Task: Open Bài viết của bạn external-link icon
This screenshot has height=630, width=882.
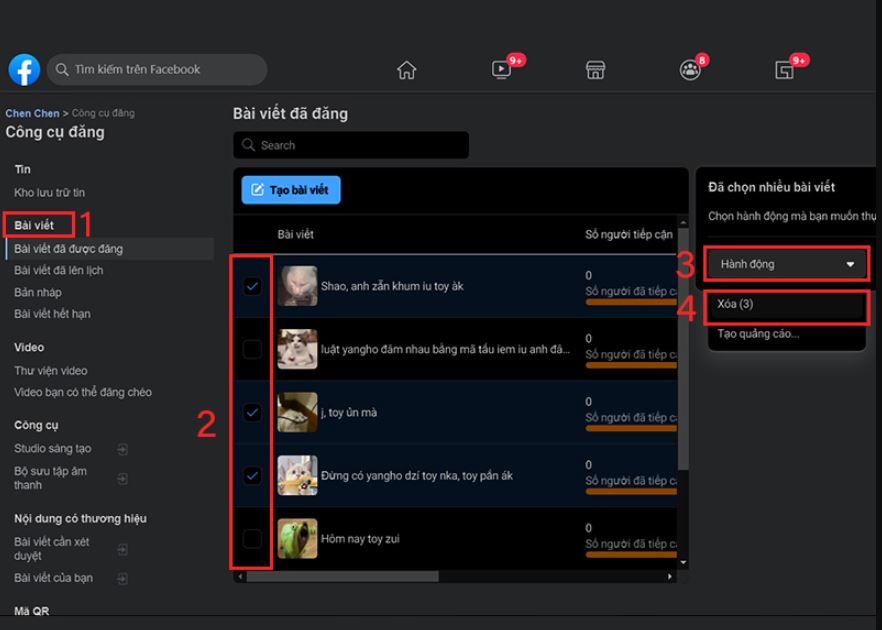Action: tap(122, 577)
